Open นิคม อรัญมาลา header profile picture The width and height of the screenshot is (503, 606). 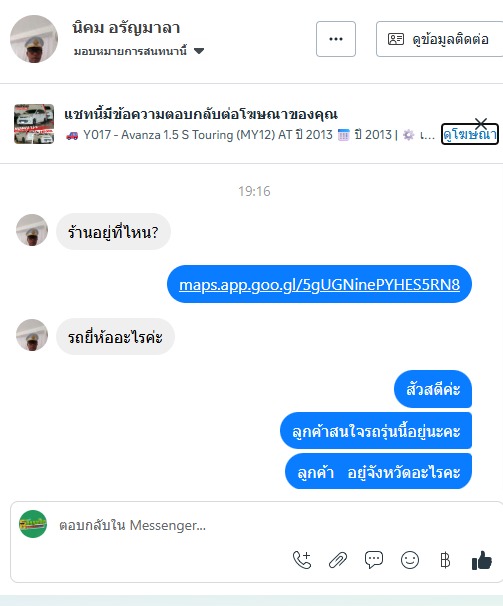34,39
